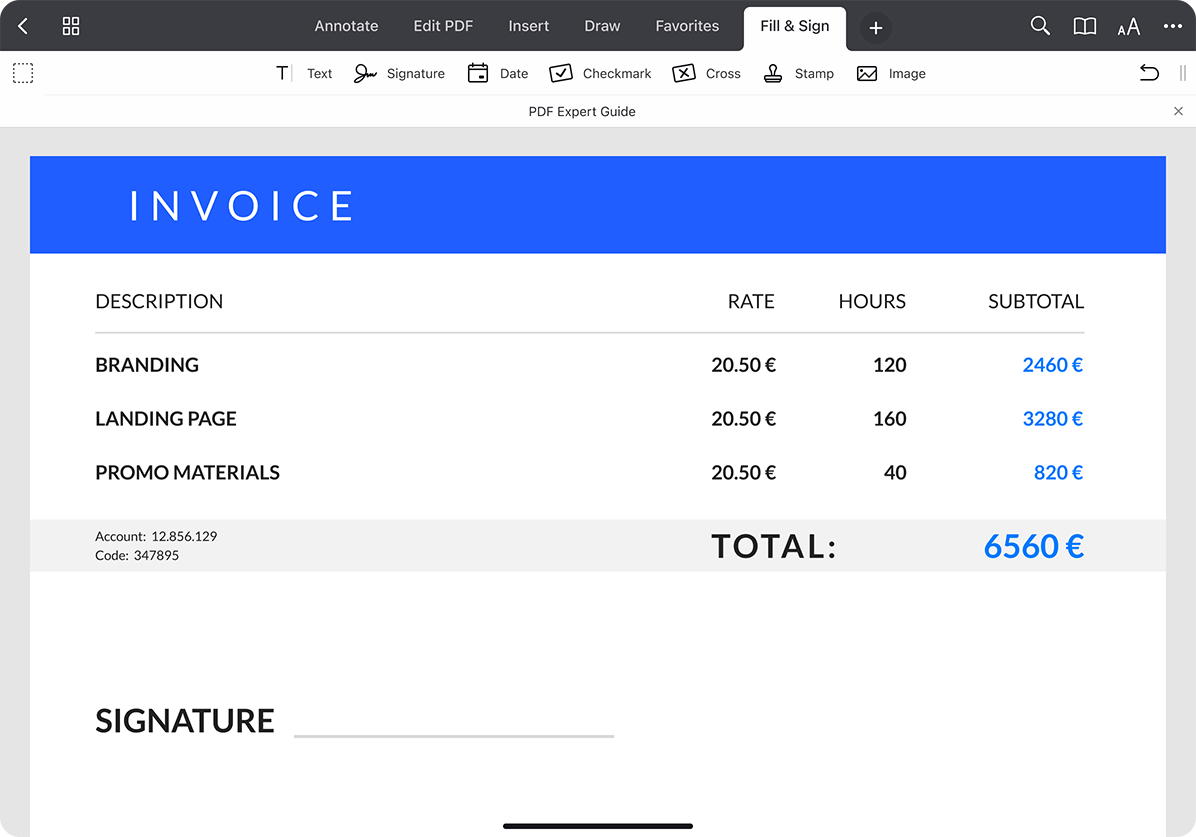
Task: Pick the Cross mark tool
Action: tap(706, 73)
